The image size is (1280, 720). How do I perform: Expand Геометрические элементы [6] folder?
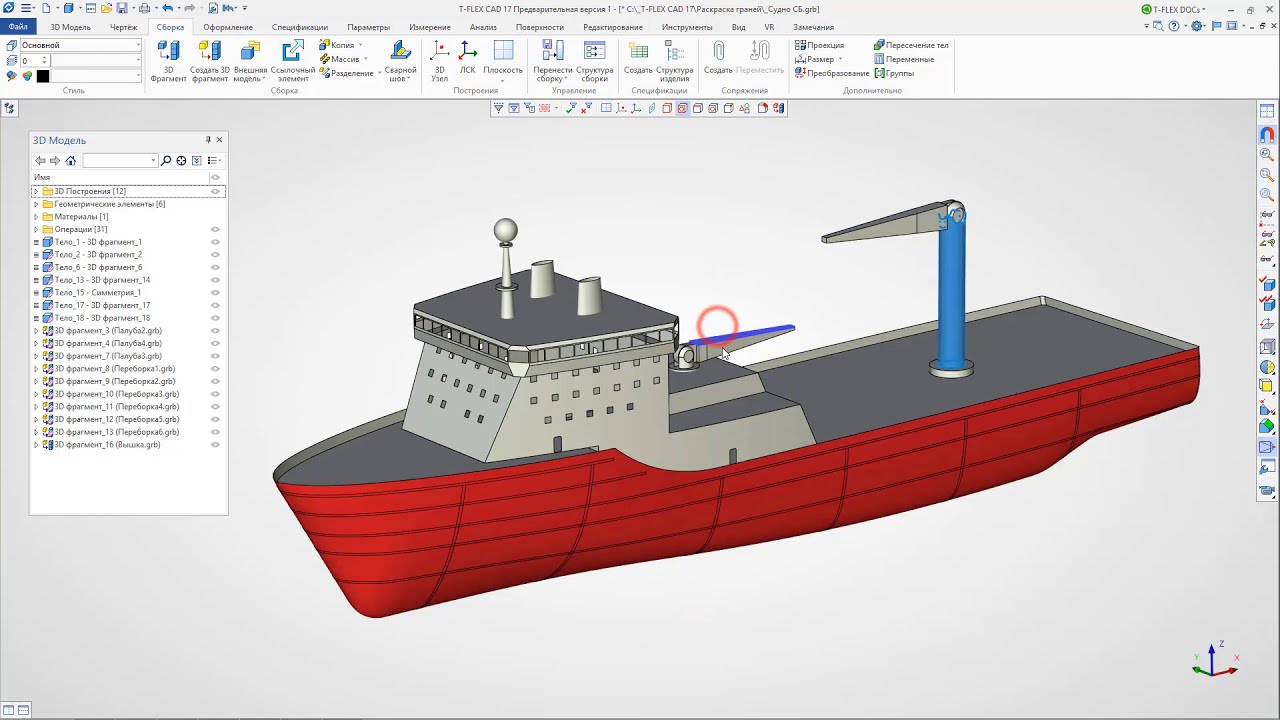coord(36,204)
